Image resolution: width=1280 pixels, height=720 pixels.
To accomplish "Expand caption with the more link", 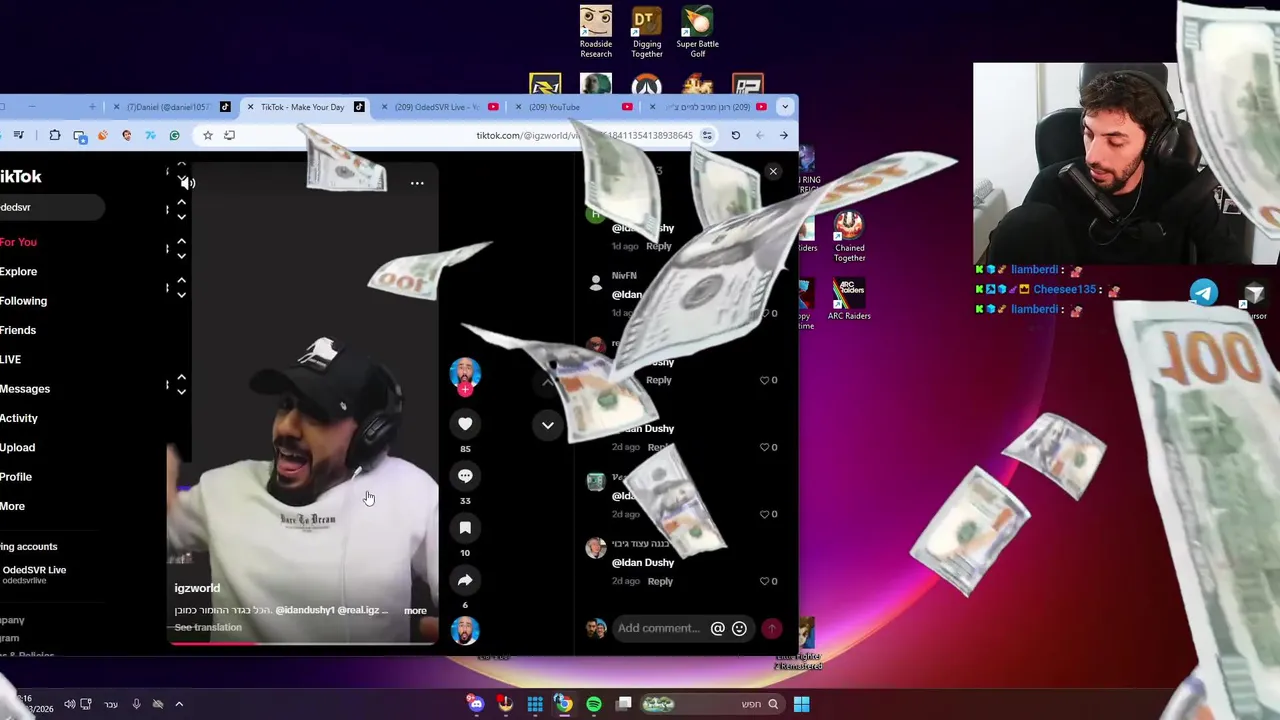I will [415, 610].
